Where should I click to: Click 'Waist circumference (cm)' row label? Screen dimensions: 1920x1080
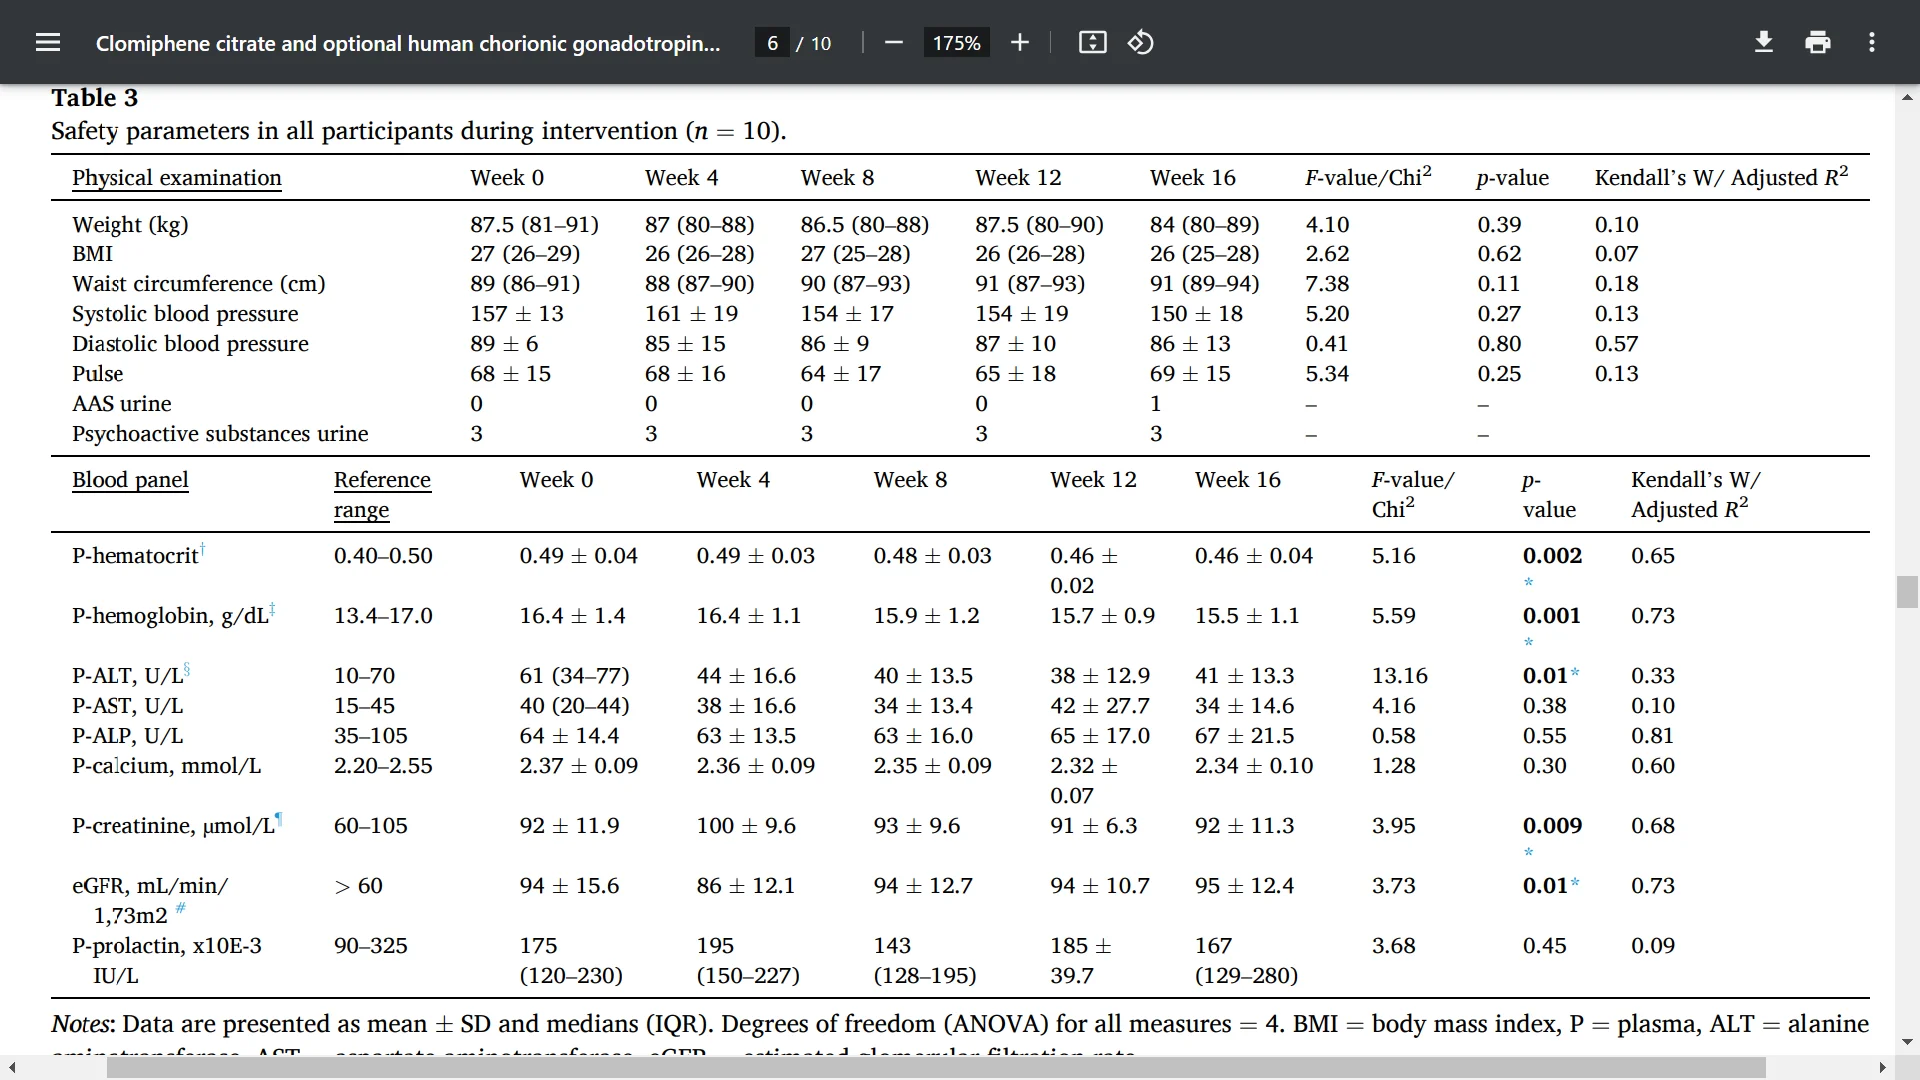click(199, 284)
